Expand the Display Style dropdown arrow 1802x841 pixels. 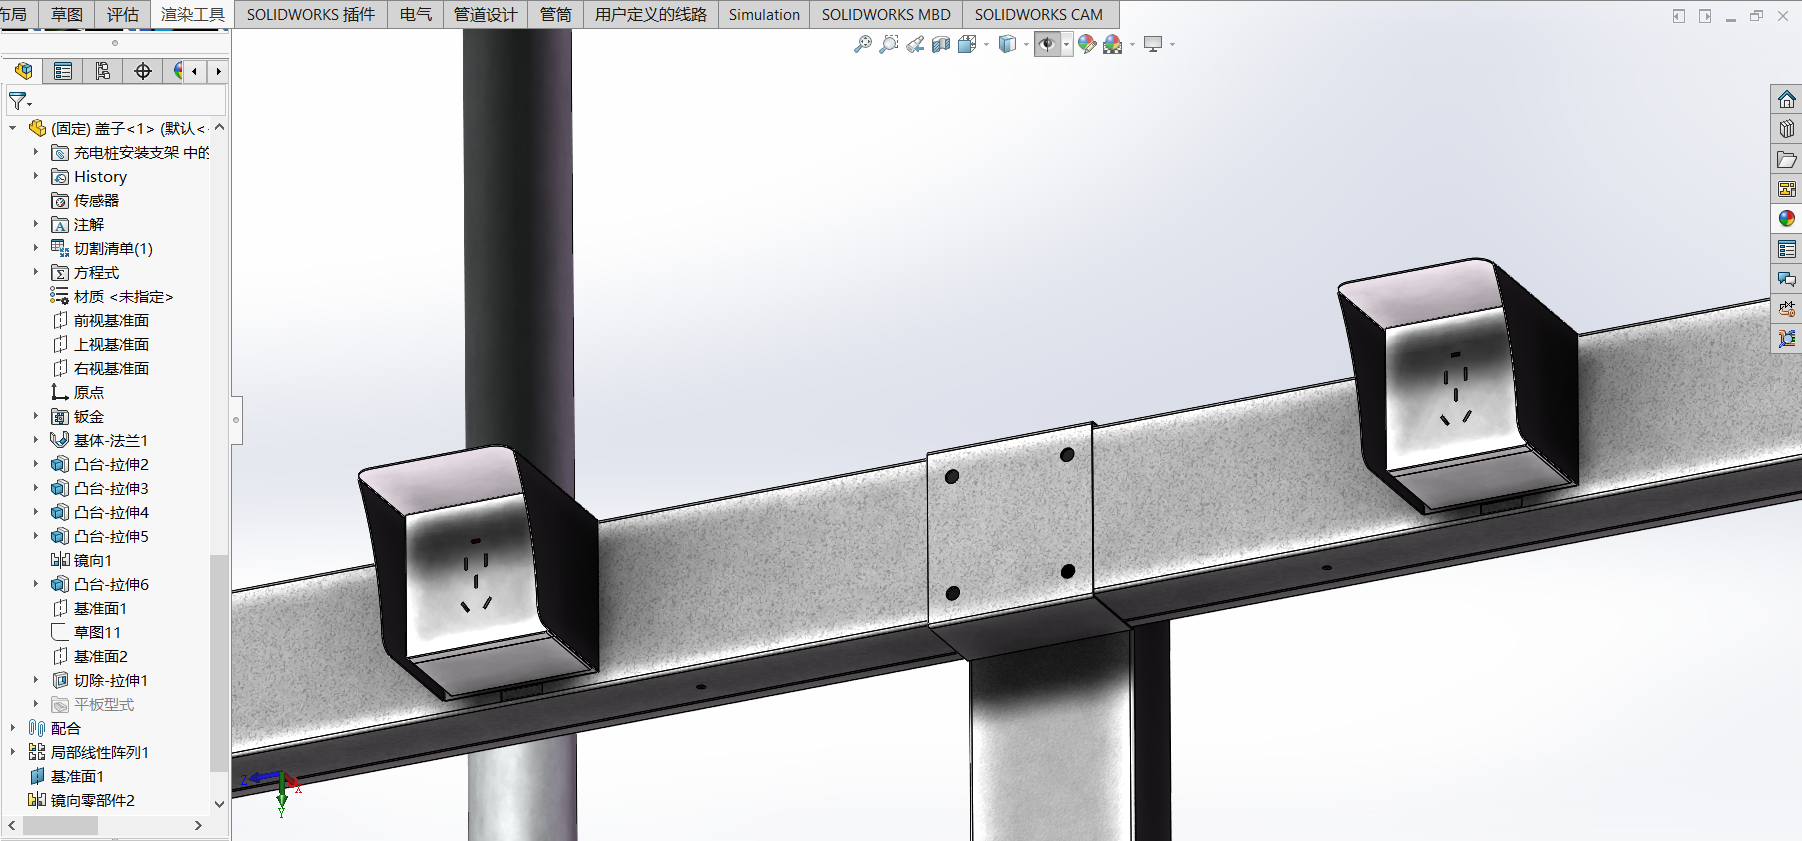tap(1026, 44)
